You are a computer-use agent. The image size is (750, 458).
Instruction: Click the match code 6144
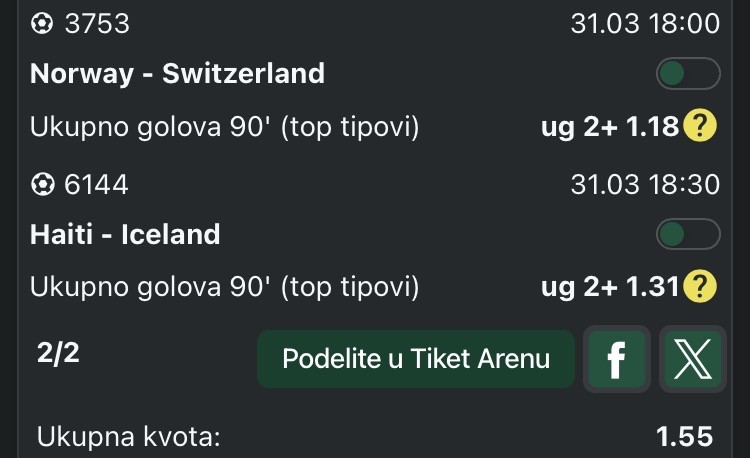pyautogui.click(x=96, y=185)
